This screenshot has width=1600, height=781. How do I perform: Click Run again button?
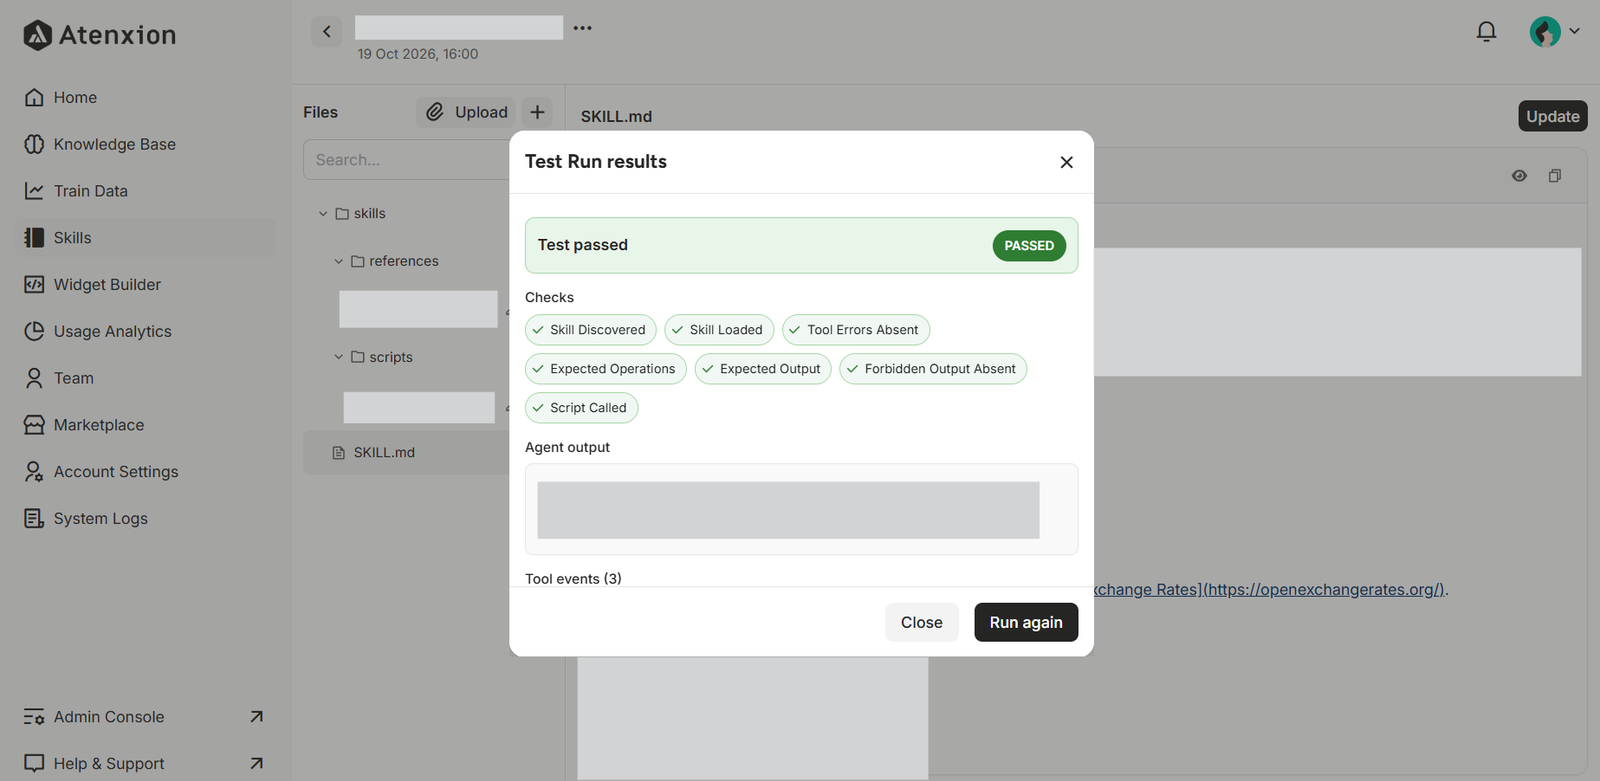tap(1026, 622)
